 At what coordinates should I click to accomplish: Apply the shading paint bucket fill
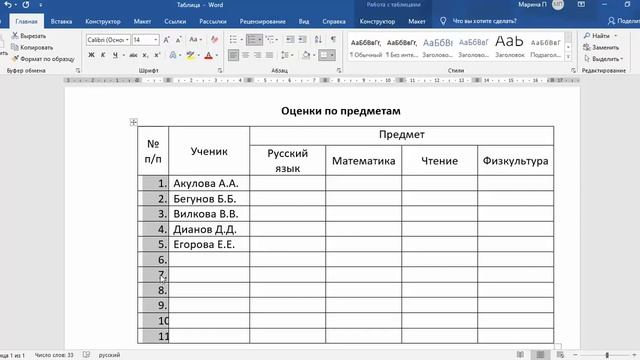[306, 55]
